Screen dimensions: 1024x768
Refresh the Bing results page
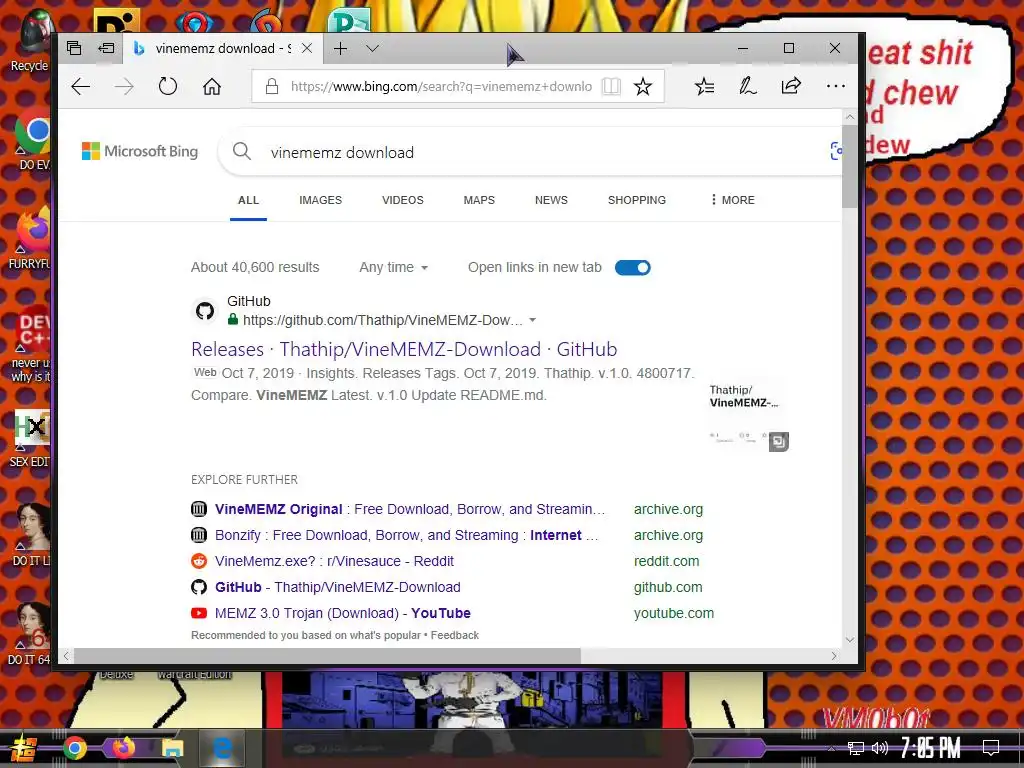[x=168, y=86]
